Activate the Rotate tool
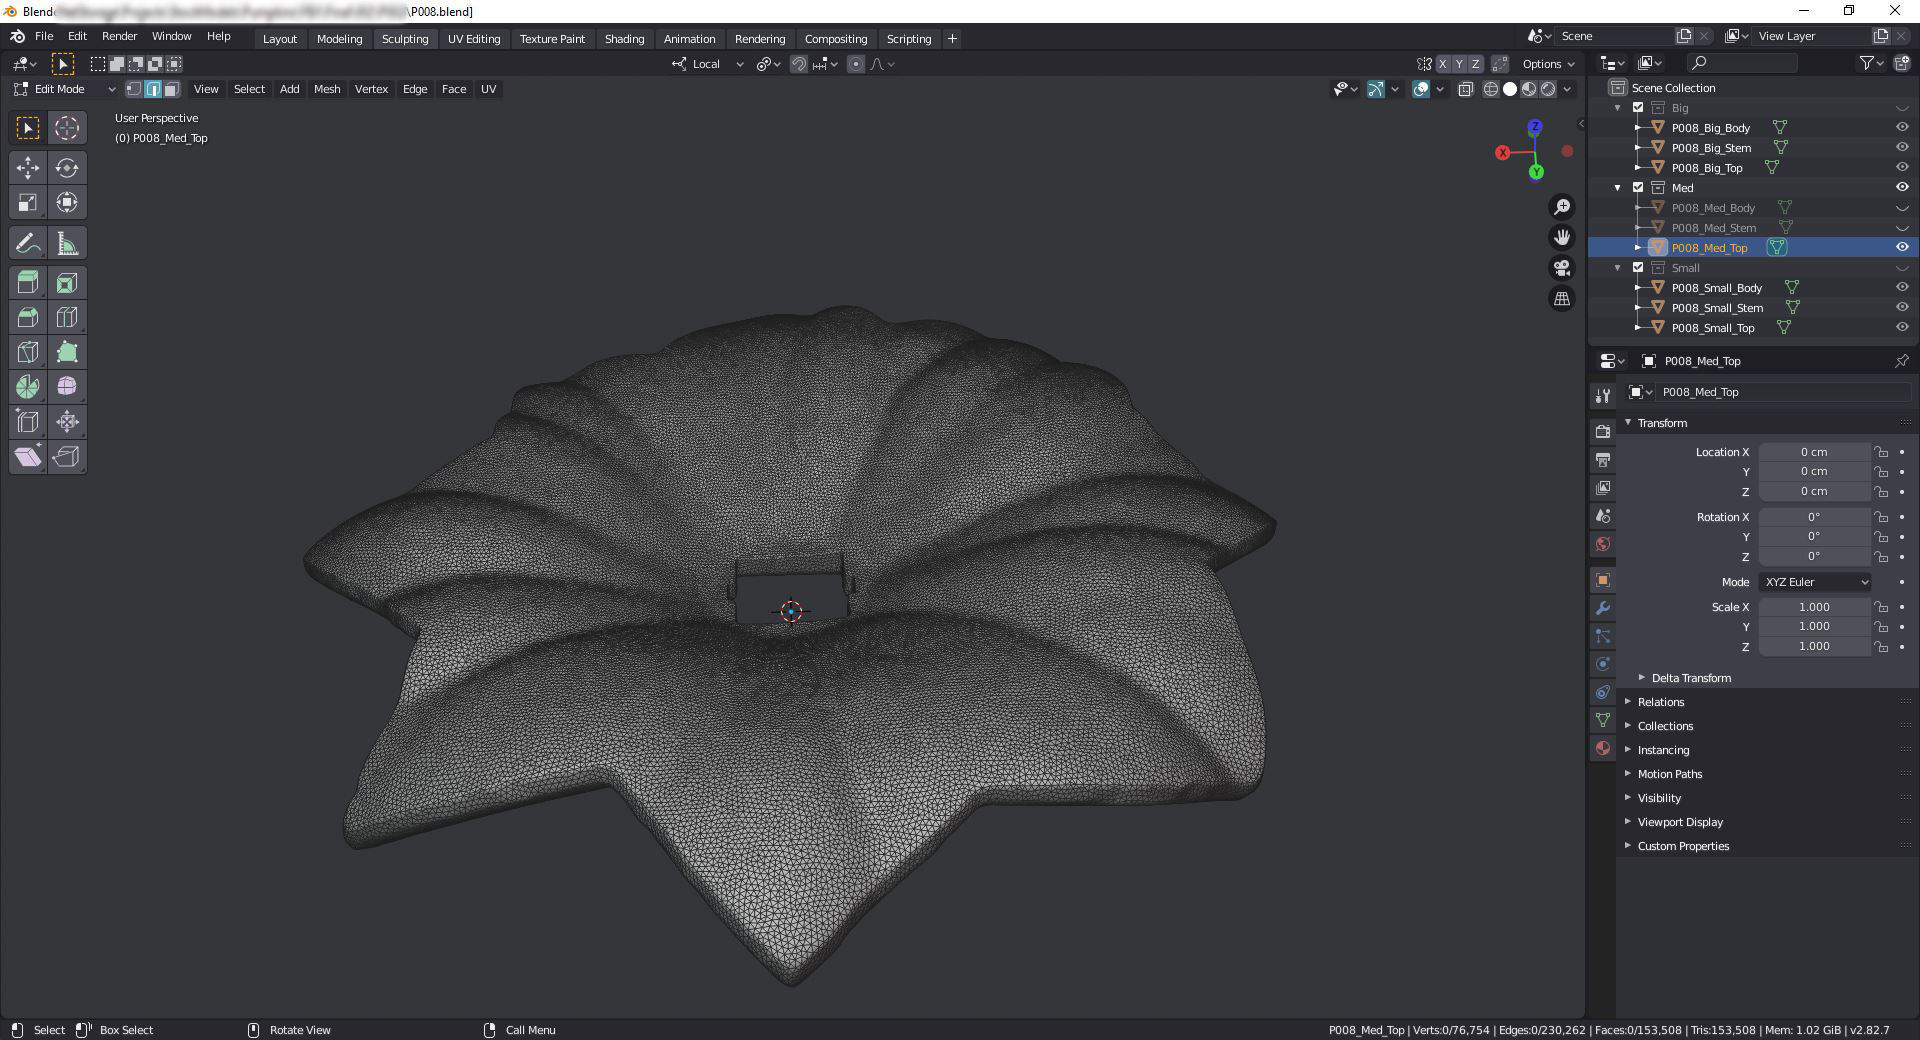This screenshot has width=1920, height=1040. [x=67, y=168]
